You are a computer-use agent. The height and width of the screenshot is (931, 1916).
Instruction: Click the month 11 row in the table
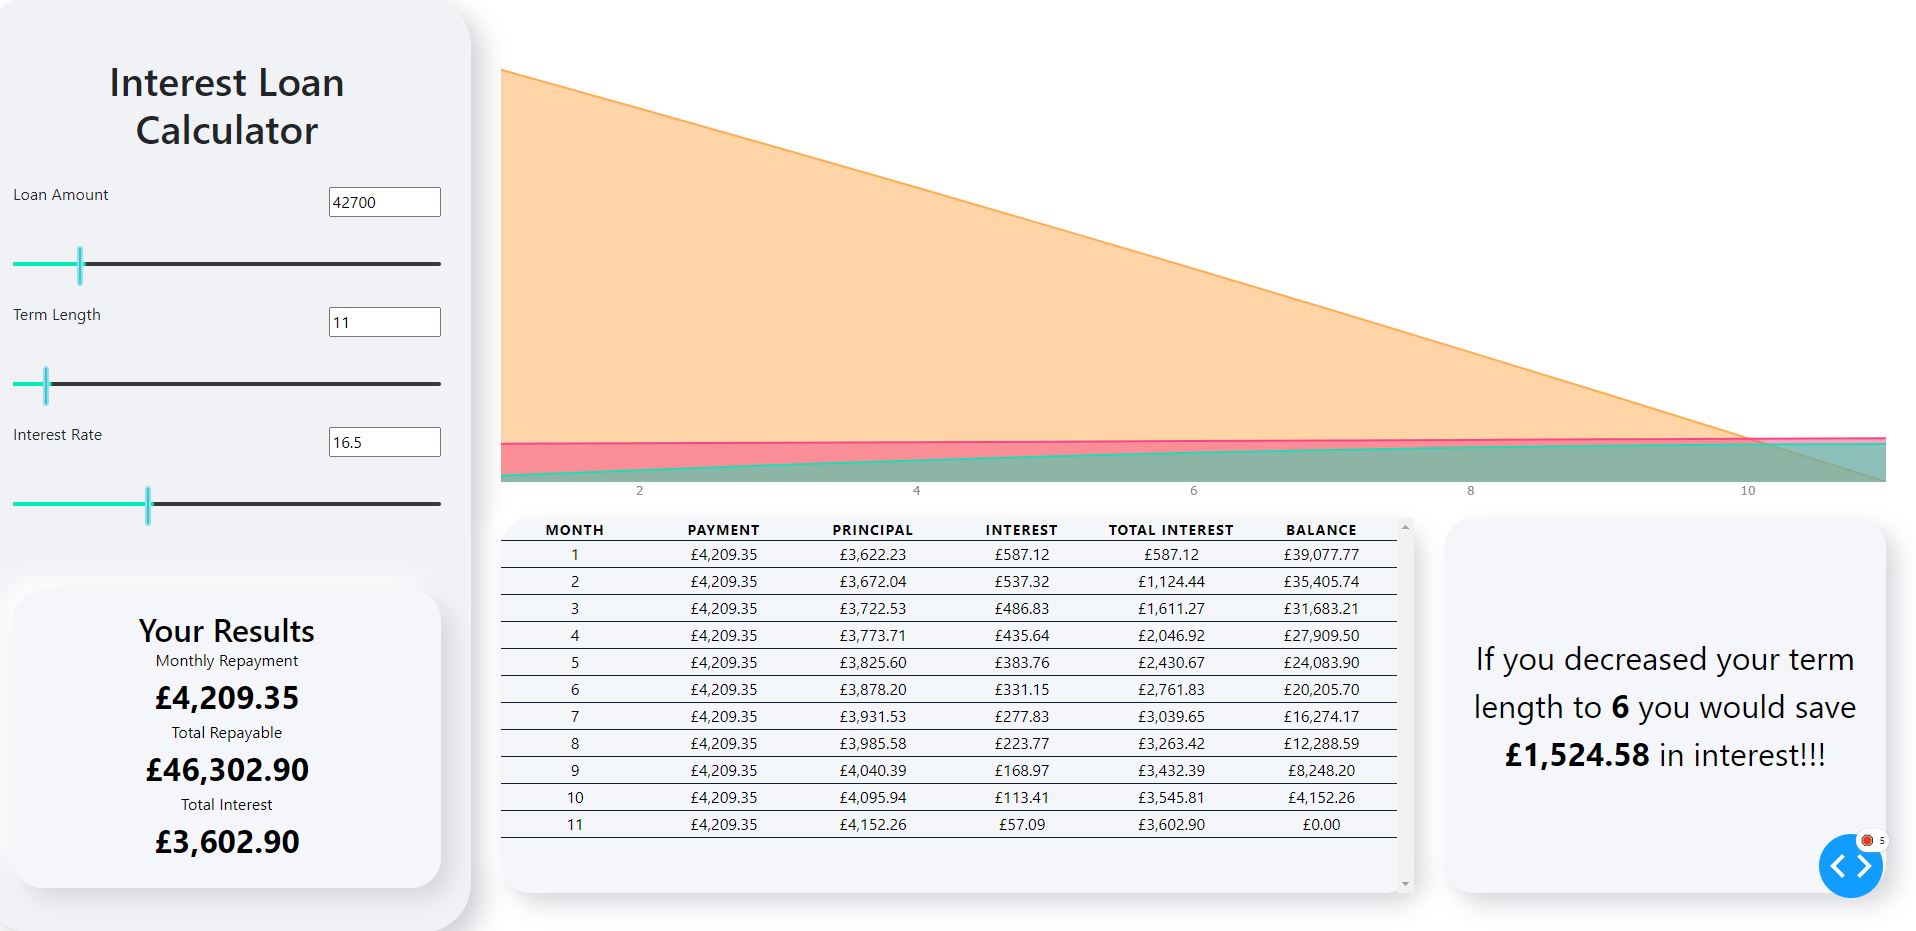click(949, 825)
